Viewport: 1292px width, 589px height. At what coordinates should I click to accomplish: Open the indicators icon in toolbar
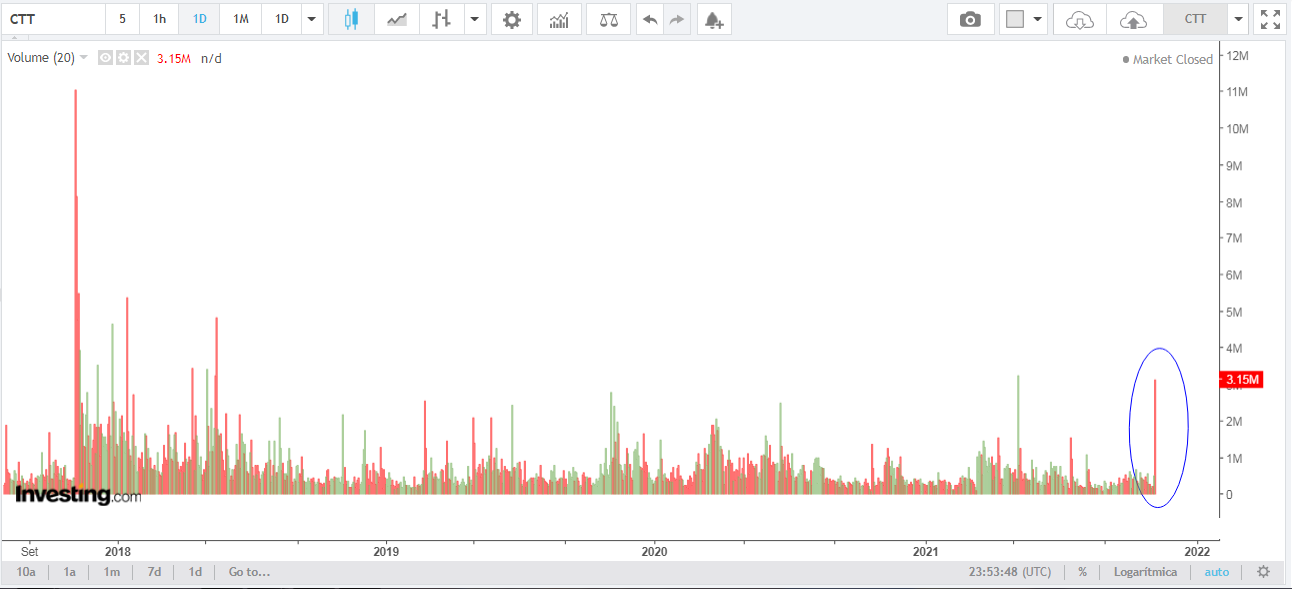(559, 19)
